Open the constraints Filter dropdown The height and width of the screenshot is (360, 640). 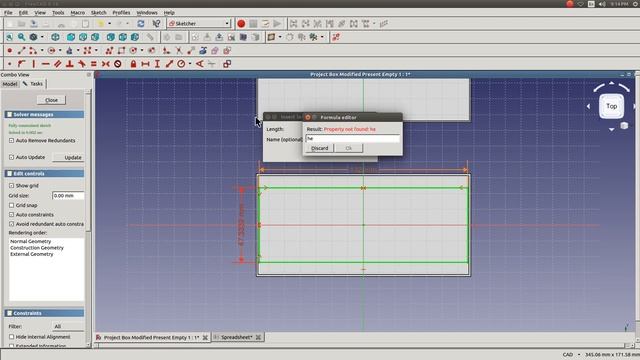pyautogui.click(x=68, y=327)
